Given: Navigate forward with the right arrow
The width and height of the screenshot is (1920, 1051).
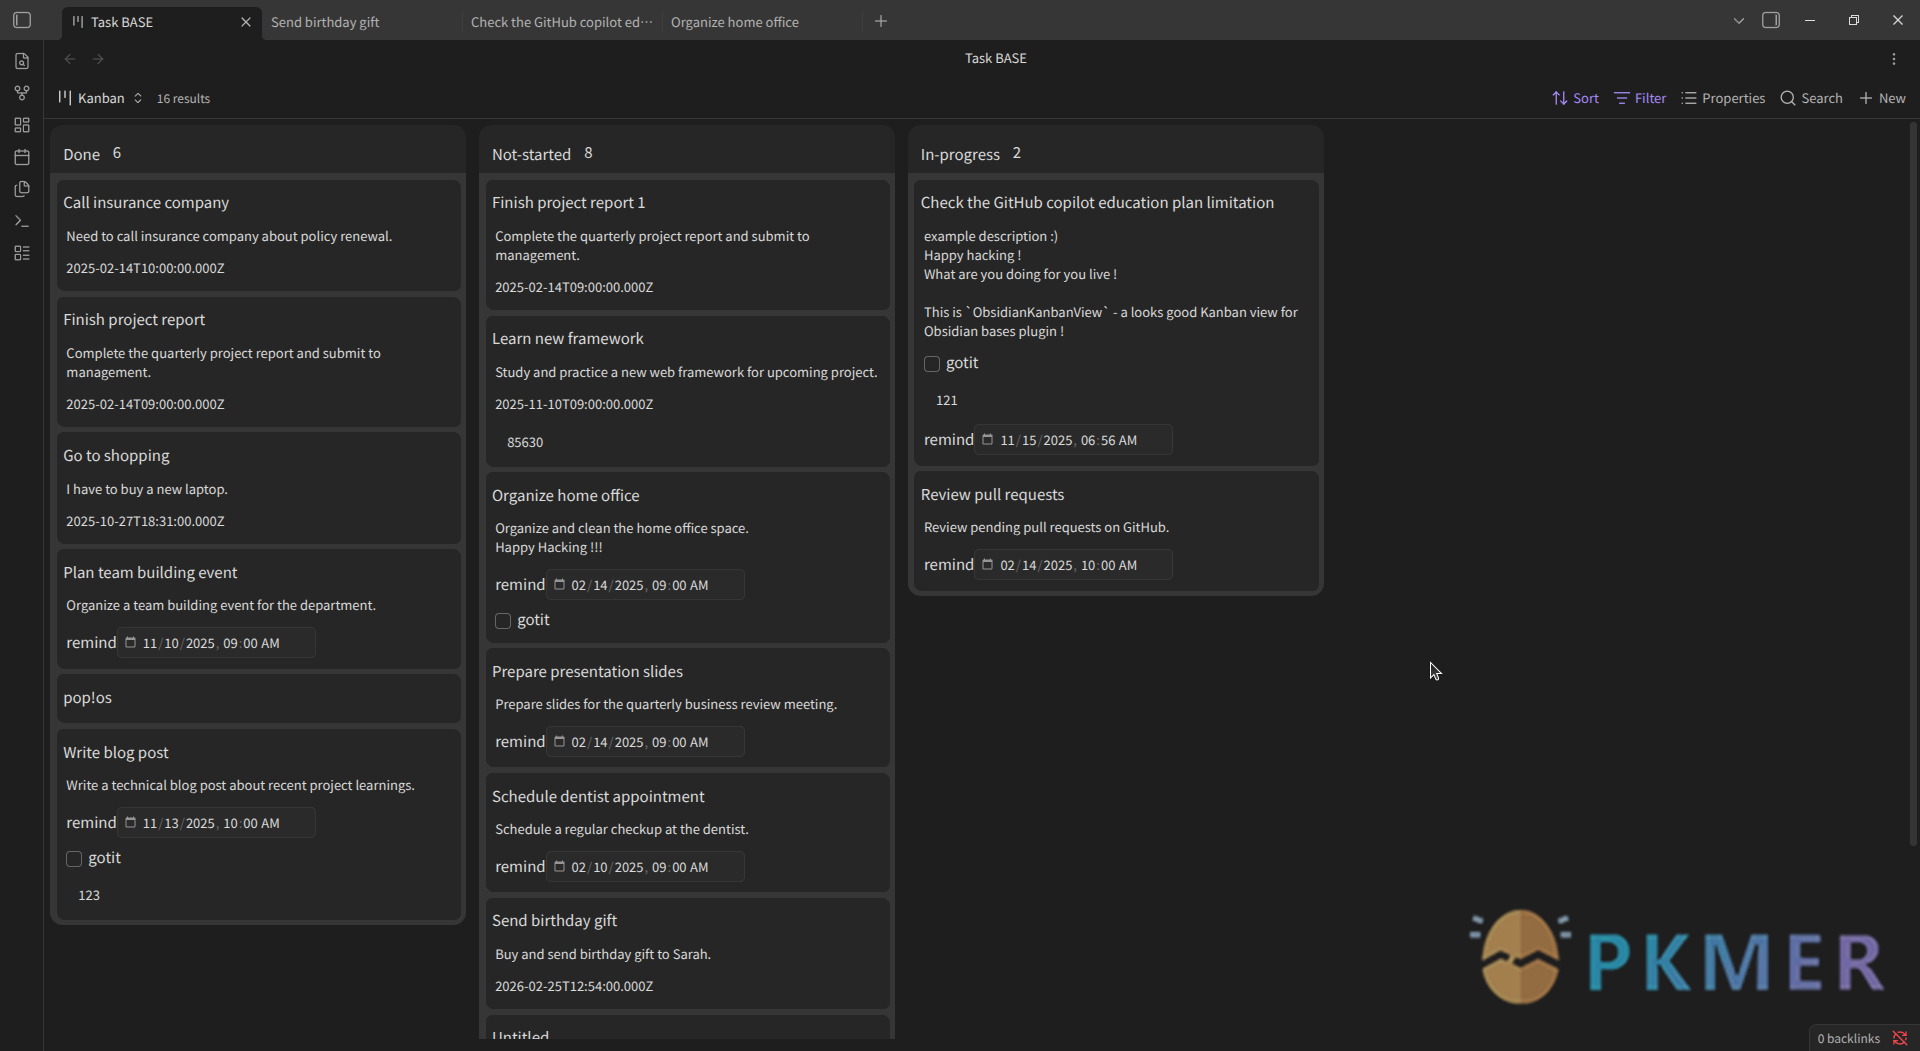Looking at the screenshot, I should tap(98, 59).
